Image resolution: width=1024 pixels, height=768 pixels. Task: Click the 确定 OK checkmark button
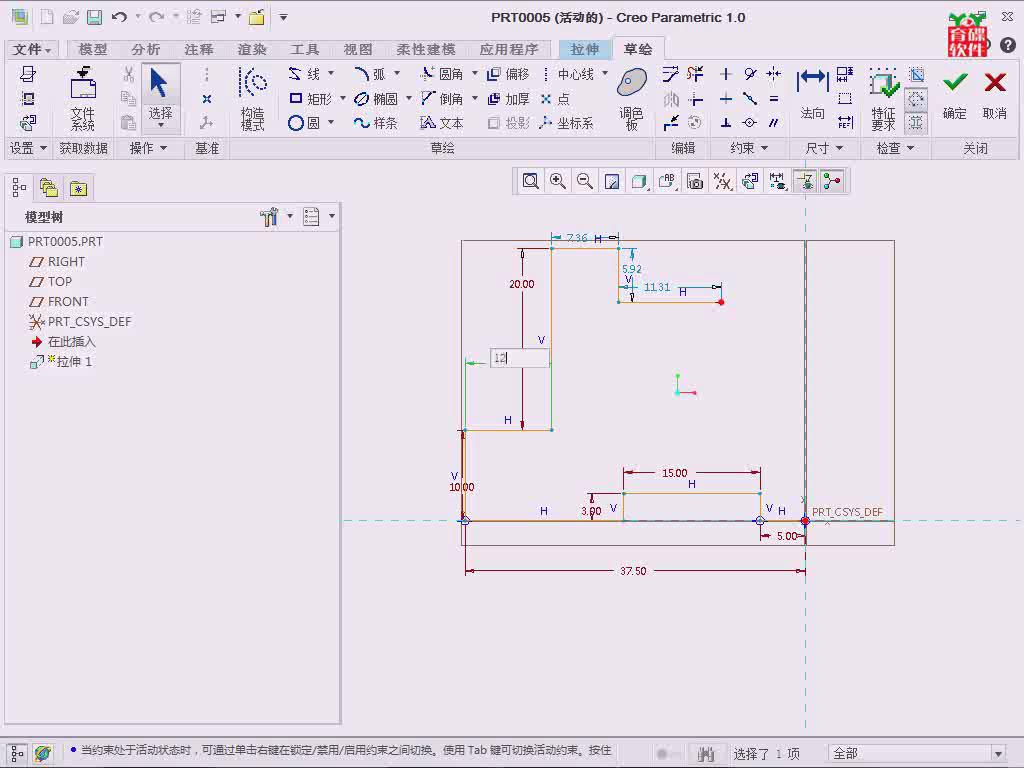[955, 95]
